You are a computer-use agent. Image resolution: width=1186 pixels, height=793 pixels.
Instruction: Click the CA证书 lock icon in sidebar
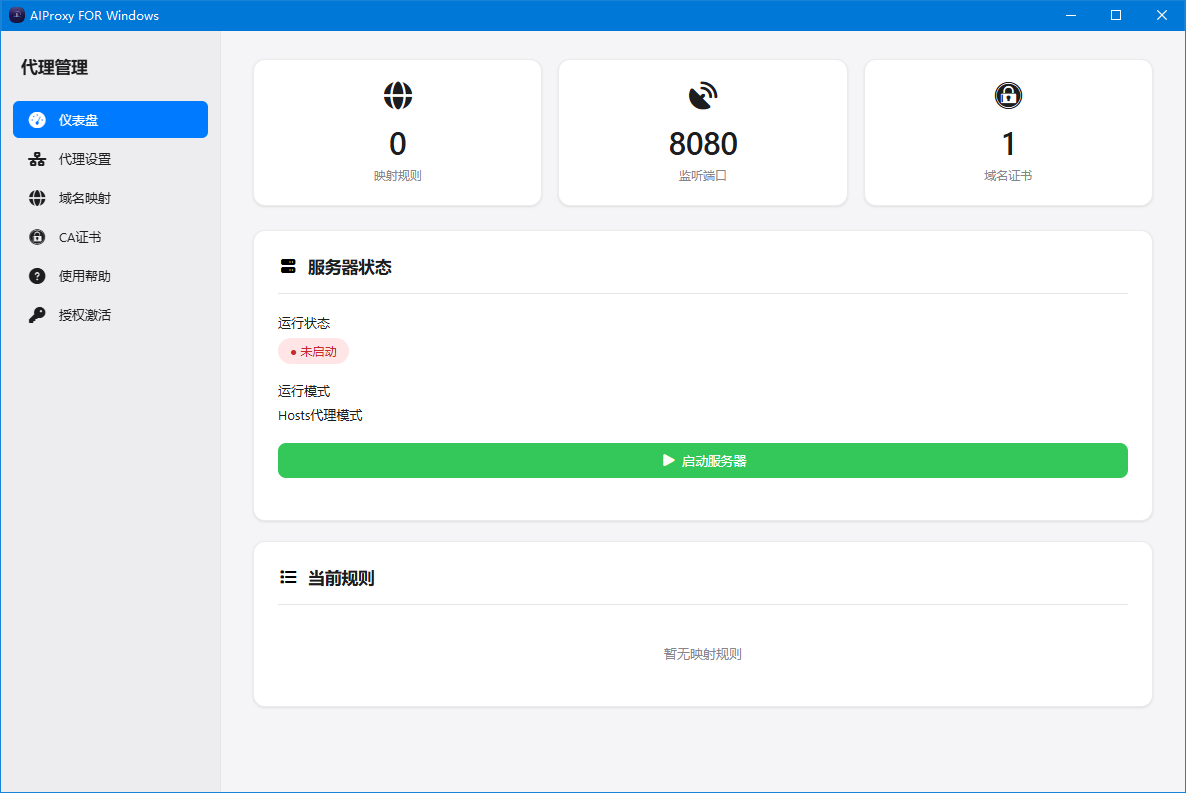(37, 237)
